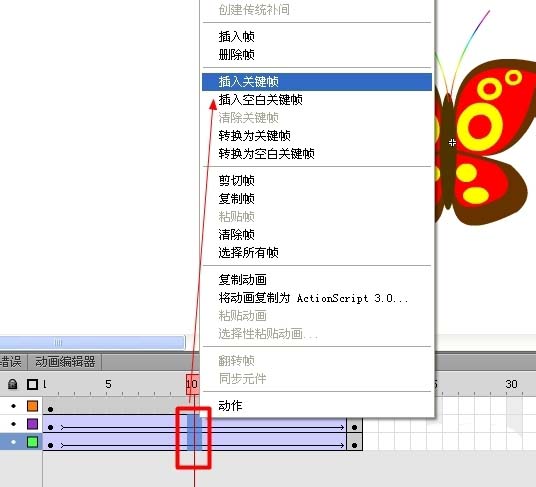The height and width of the screenshot is (487, 536).
Task: Click the lock-all-layers padlock icon
Action: [13, 384]
